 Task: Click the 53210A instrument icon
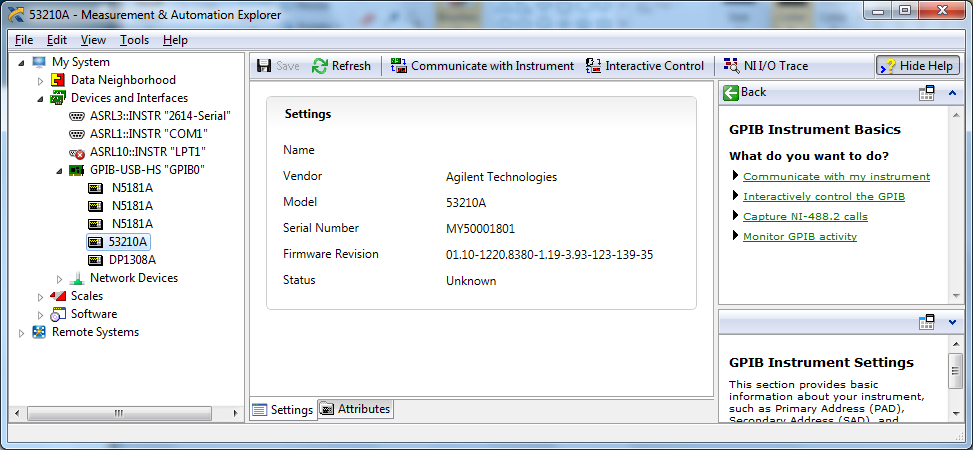[x=96, y=241]
